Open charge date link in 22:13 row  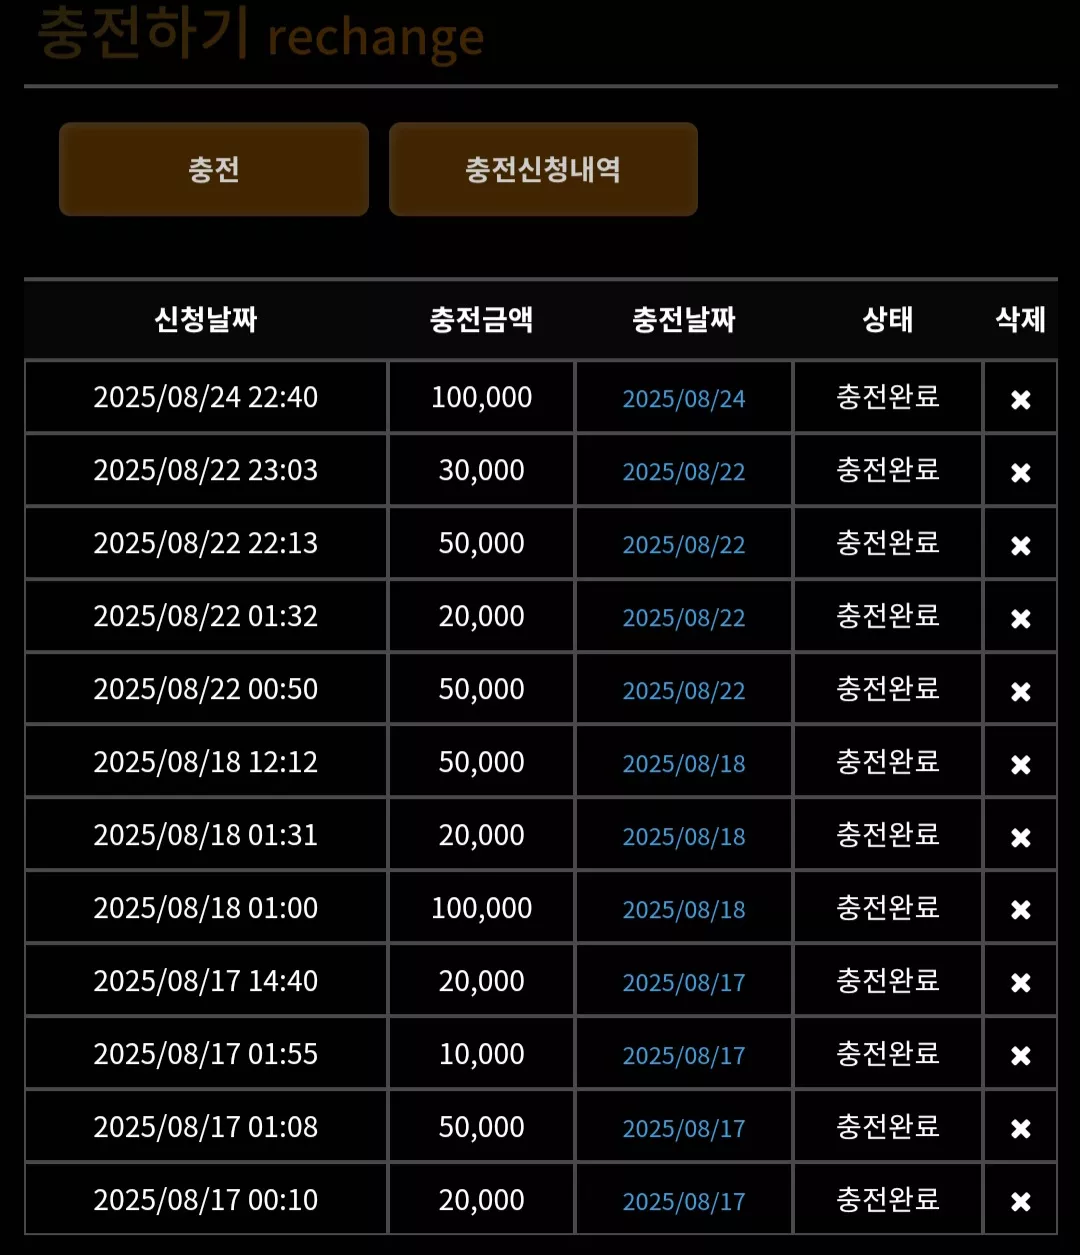pos(684,545)
